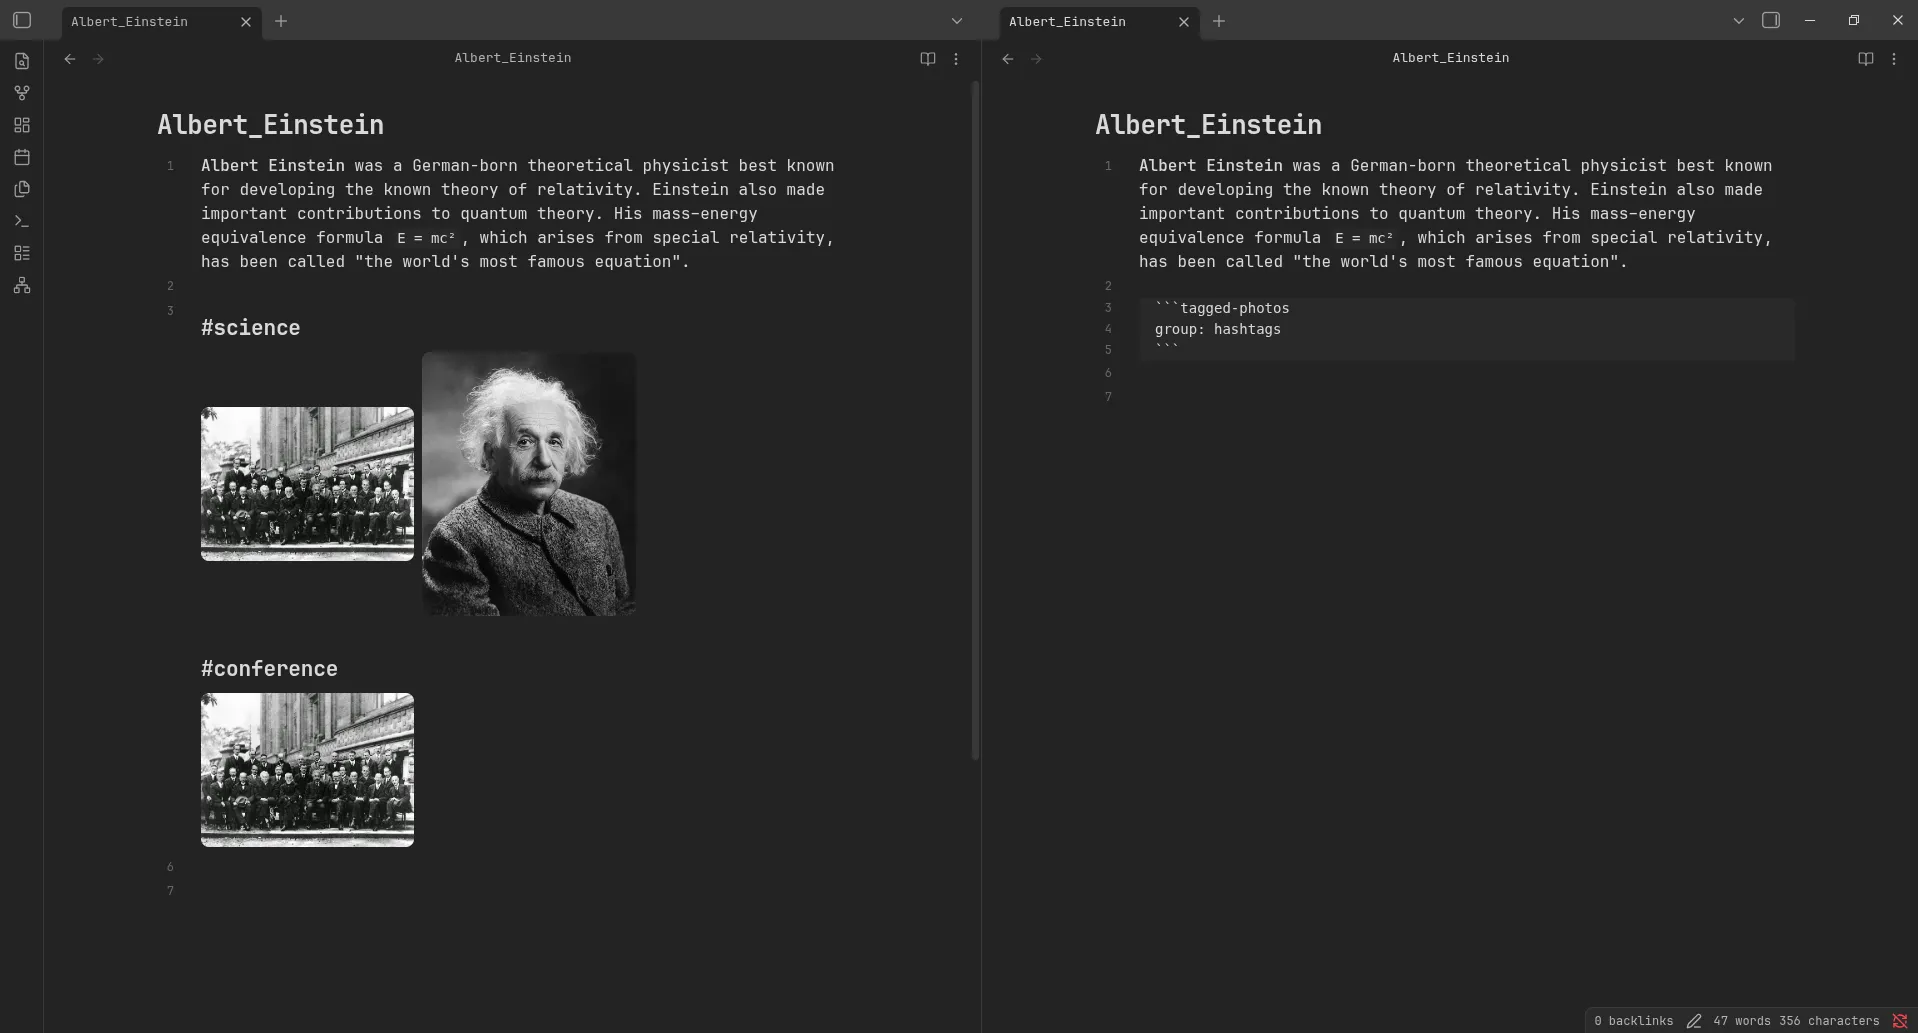Click bold 'Albert Einstein' text in right pane

coord(1211,166)
